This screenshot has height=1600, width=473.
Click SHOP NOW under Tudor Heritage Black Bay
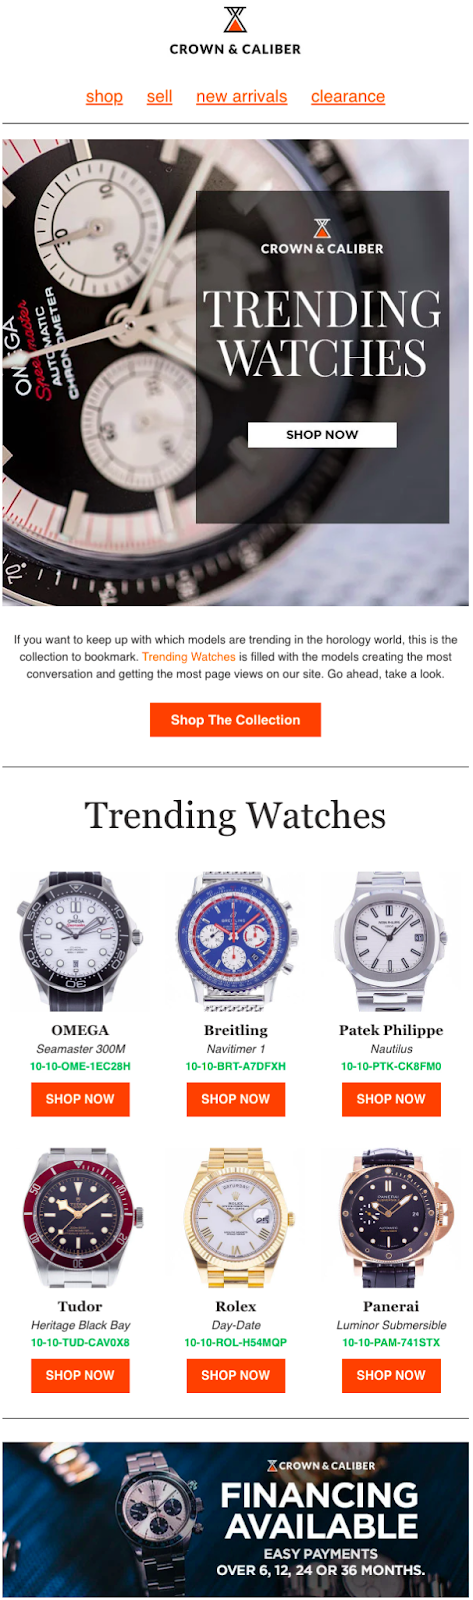pos(80,1375)
